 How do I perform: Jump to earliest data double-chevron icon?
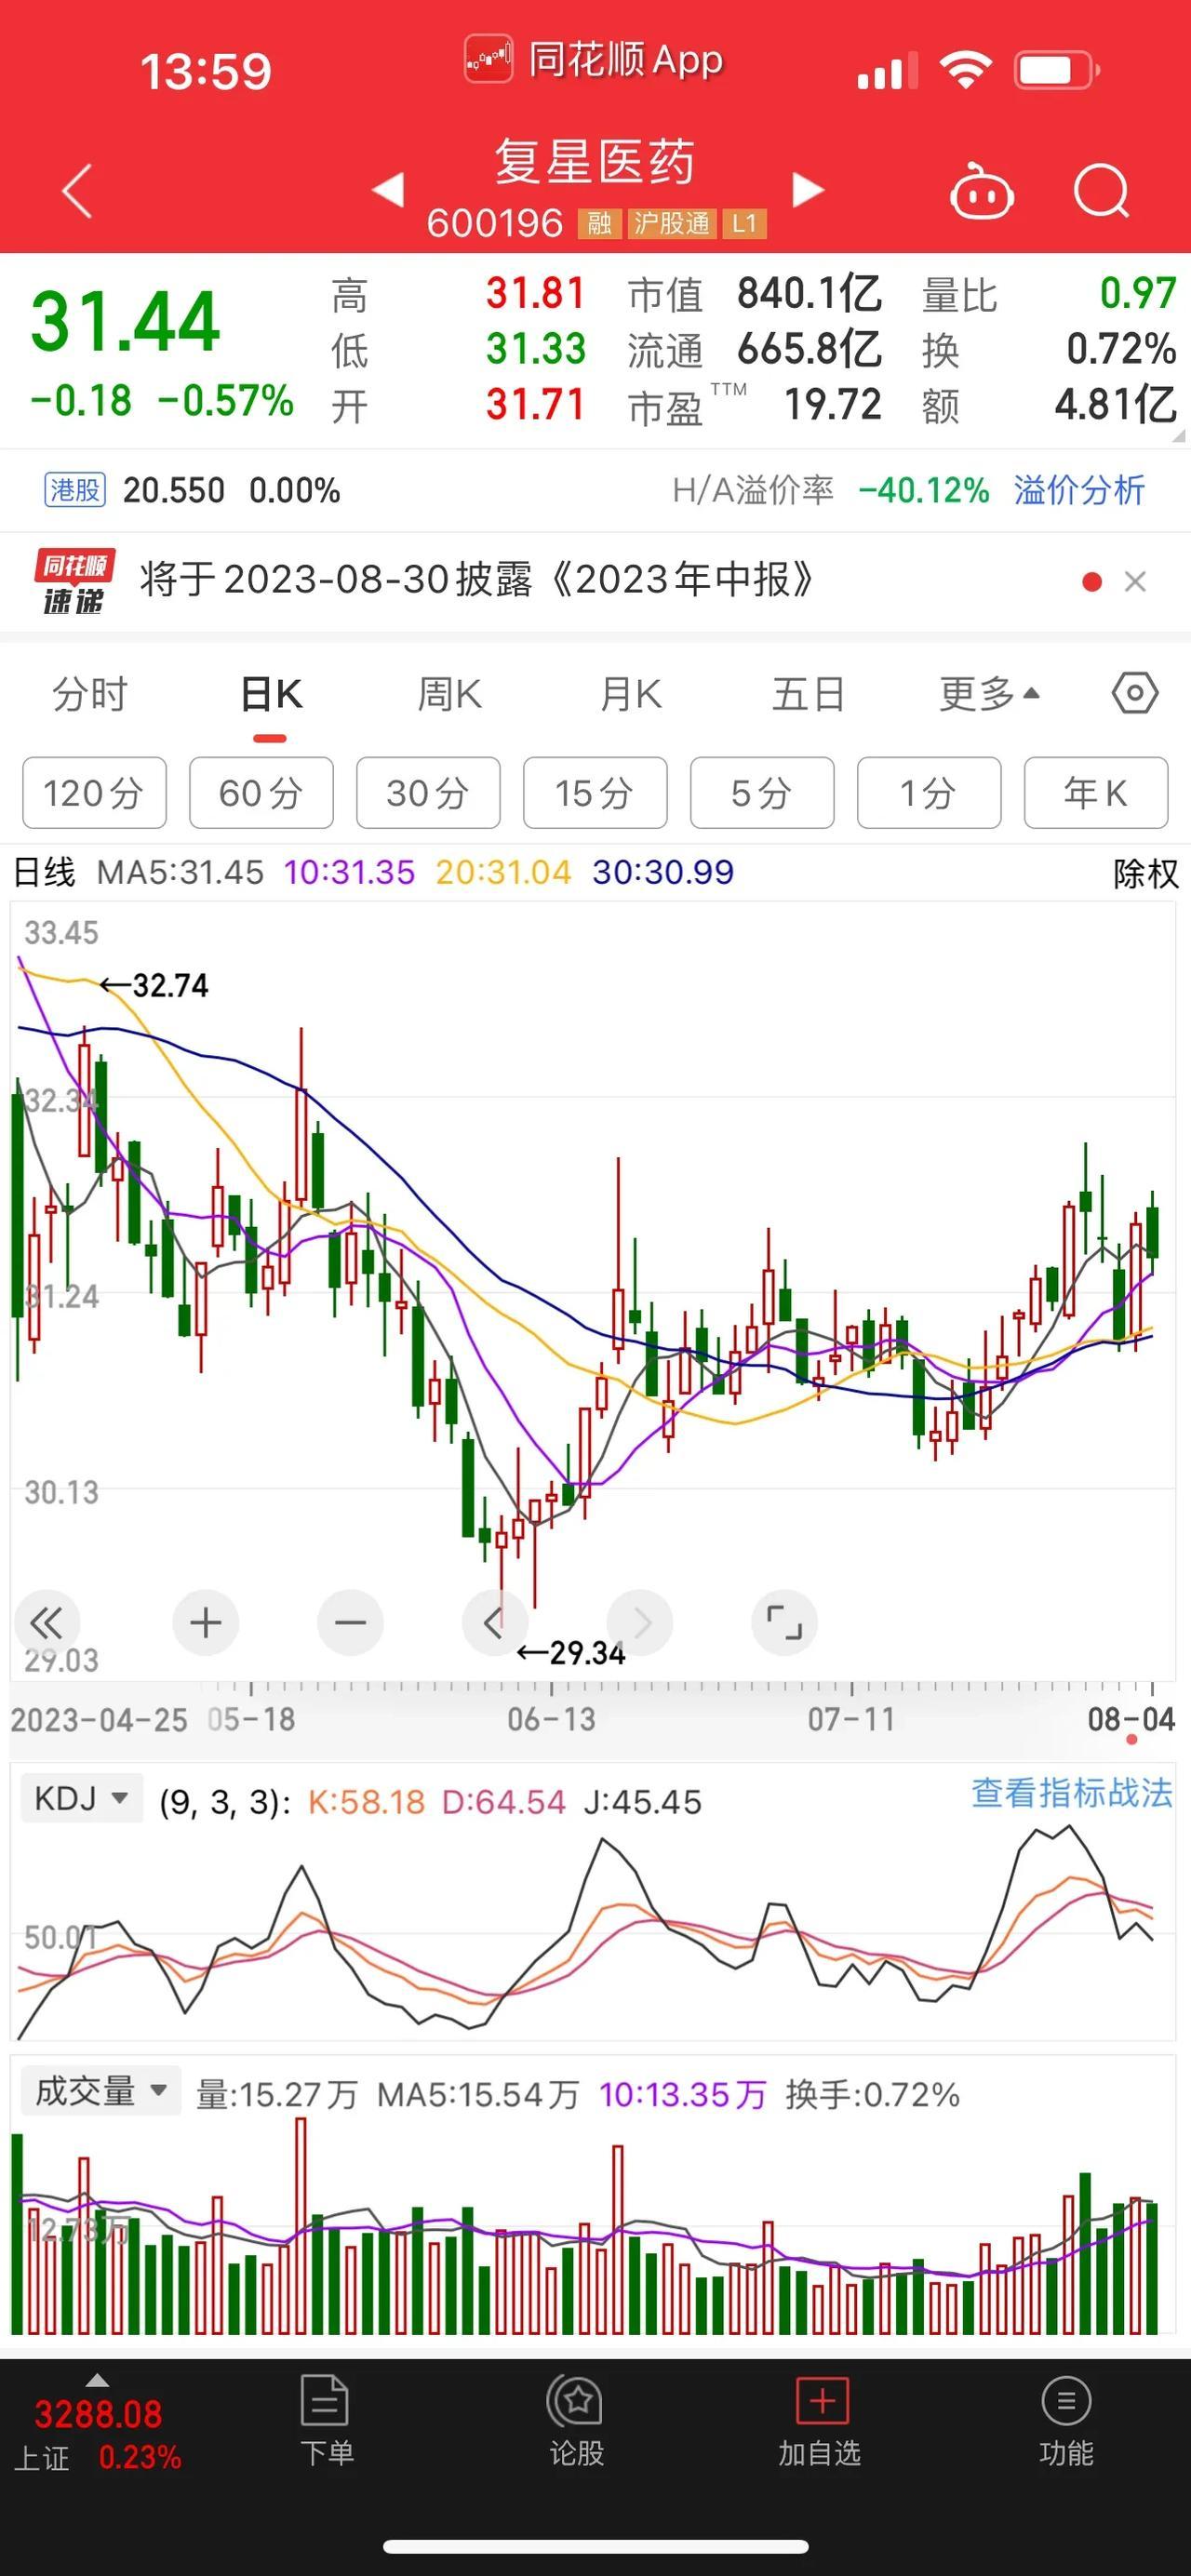point(46,1622)
